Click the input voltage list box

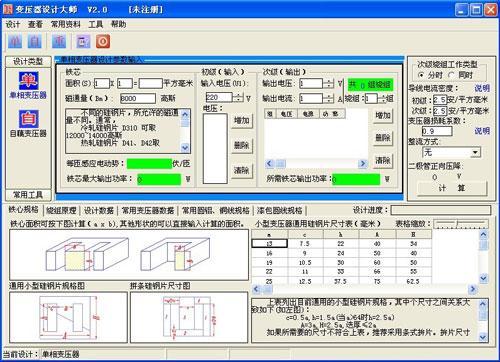[x=215, y=148]
